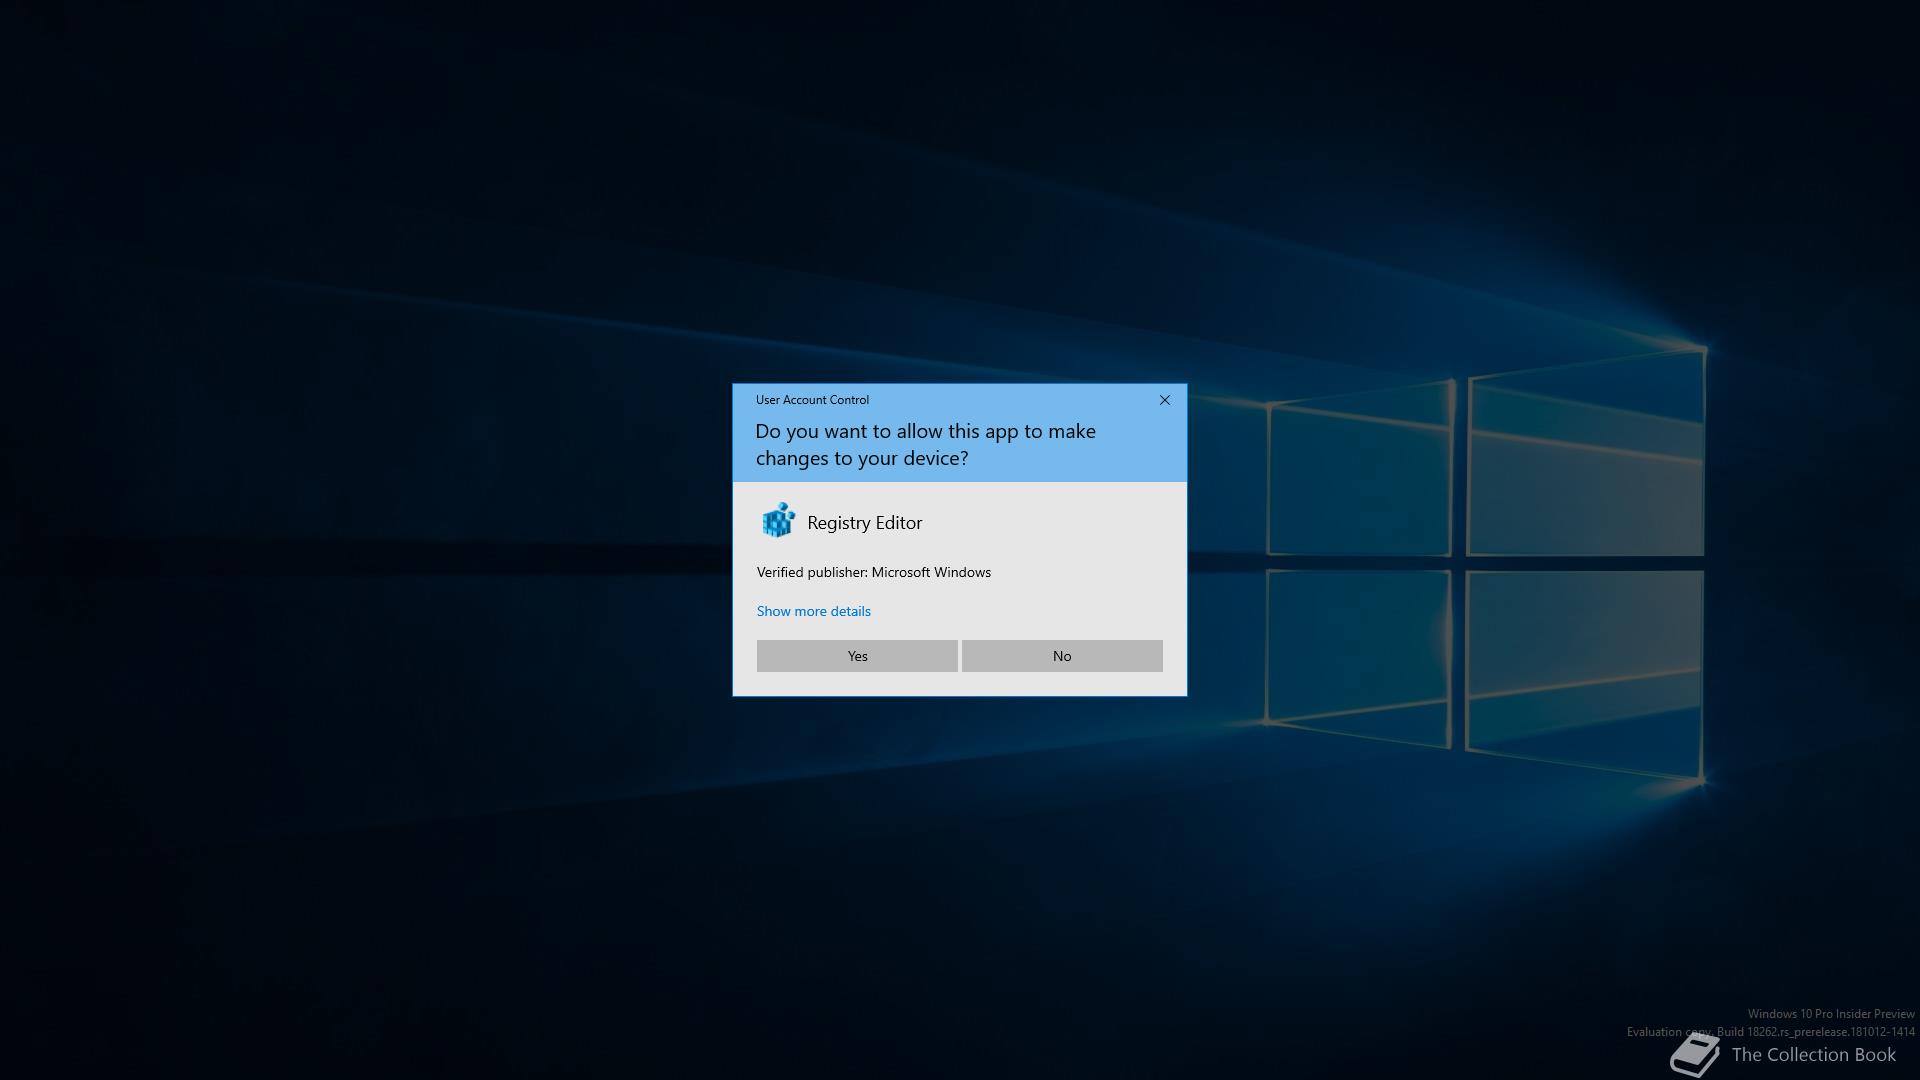This screenshot has width=1920, height=1080.
Task: Click the Evaluation copy build number text
Action: [1770, 1032]
